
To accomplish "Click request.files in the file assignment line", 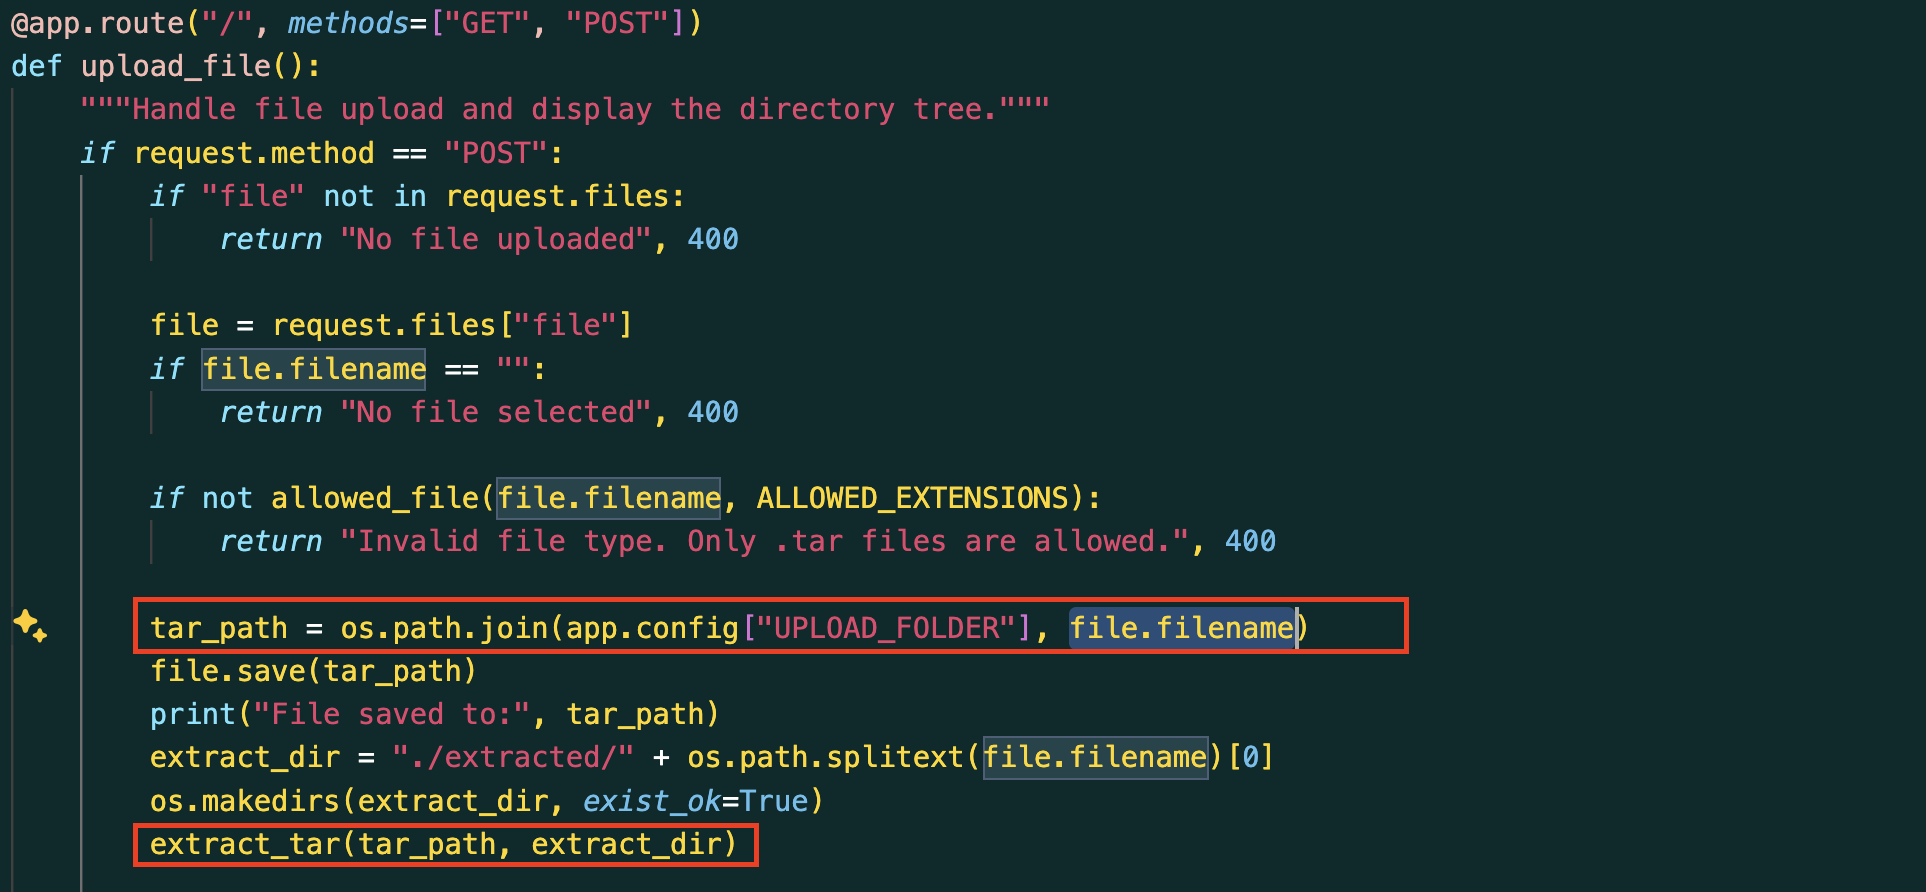I will point(384,325).
